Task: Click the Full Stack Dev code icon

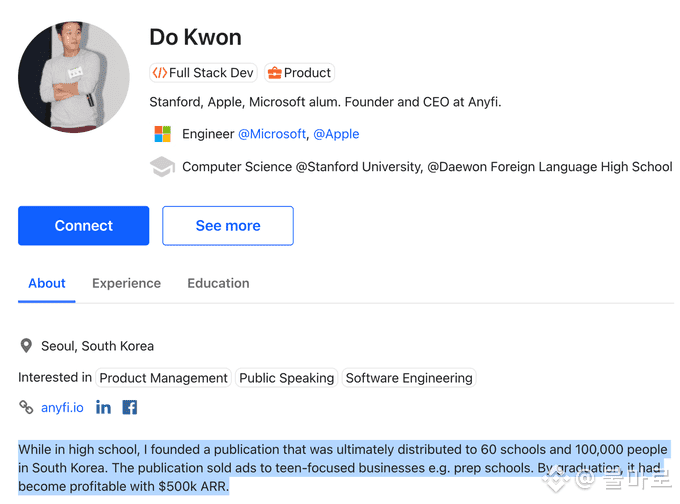Action: coord(159,73)
